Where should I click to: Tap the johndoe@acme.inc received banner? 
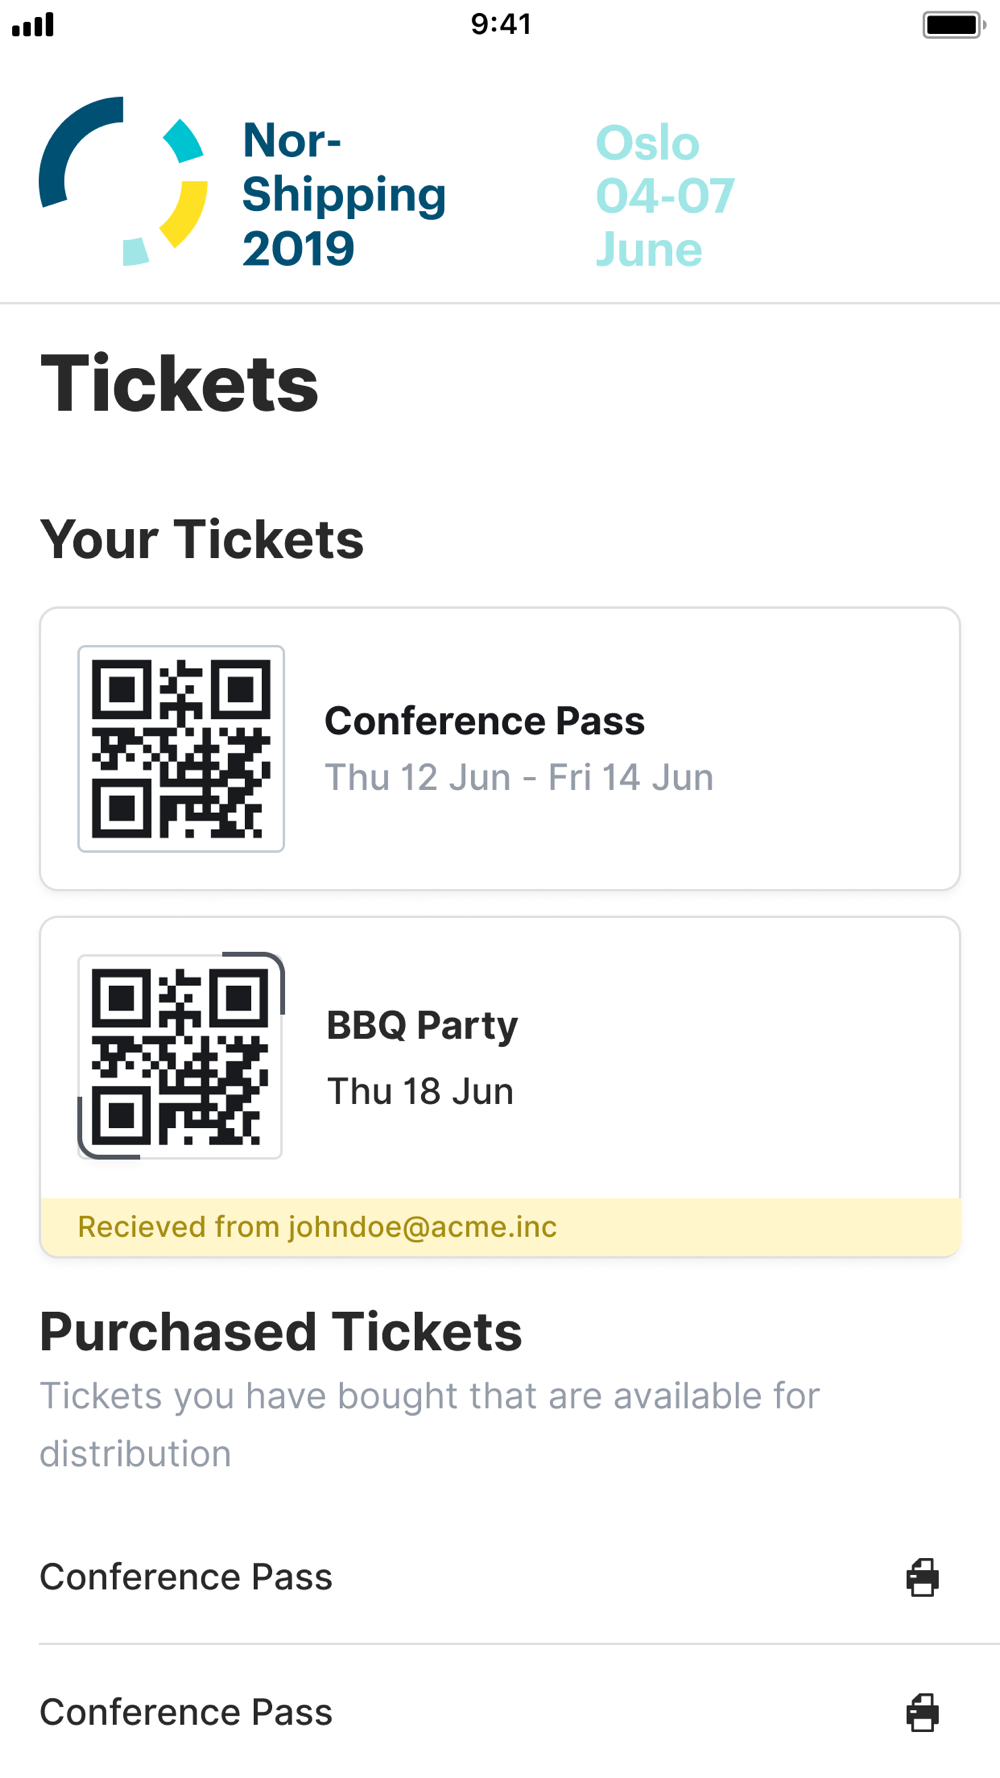click(500, 1227)
